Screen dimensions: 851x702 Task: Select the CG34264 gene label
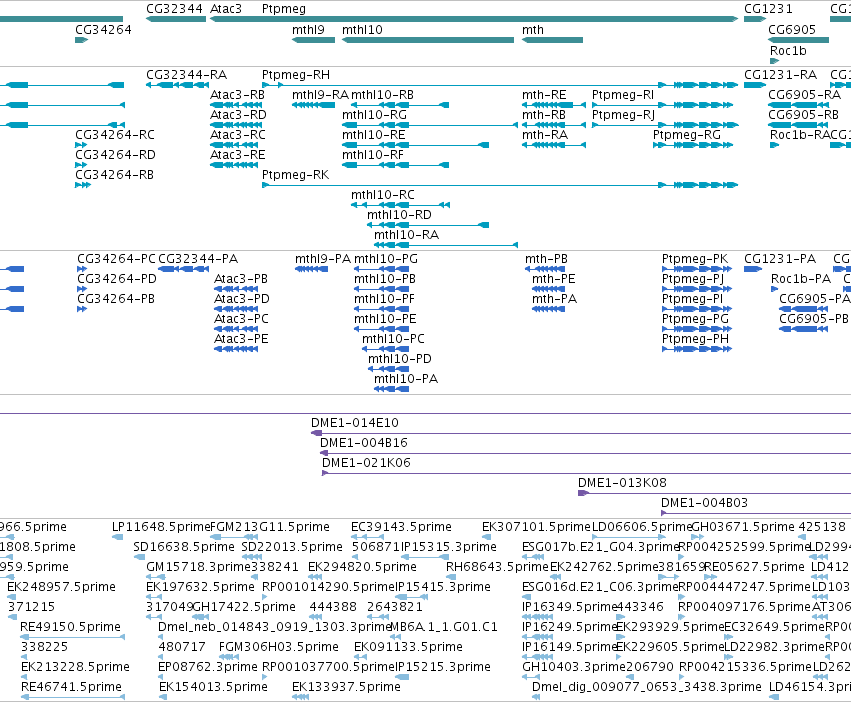tap(103, 30)
